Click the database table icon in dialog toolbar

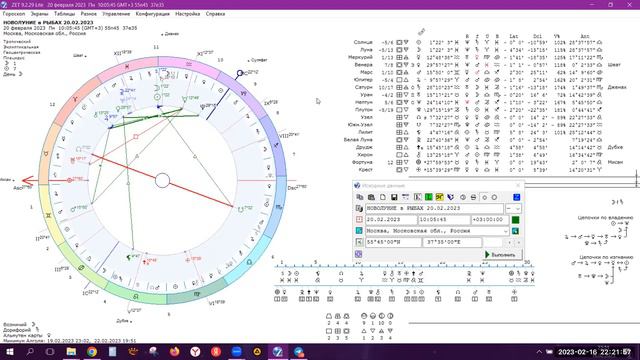tap(405, 197)
